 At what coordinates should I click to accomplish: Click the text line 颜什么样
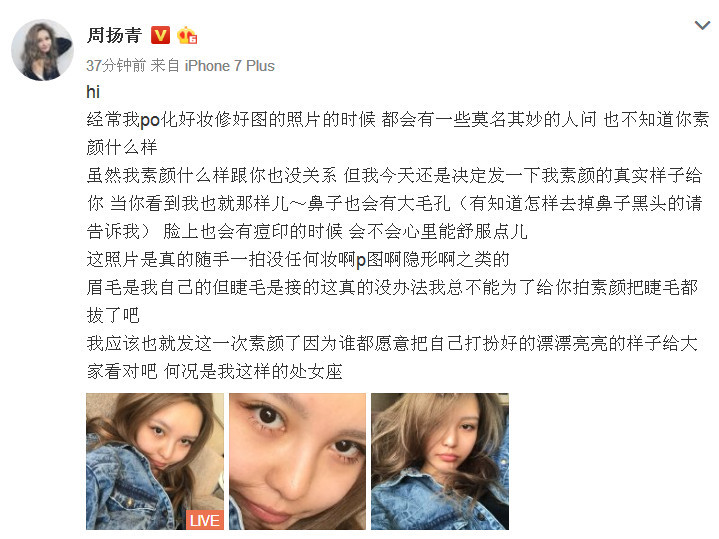(122, 147)
